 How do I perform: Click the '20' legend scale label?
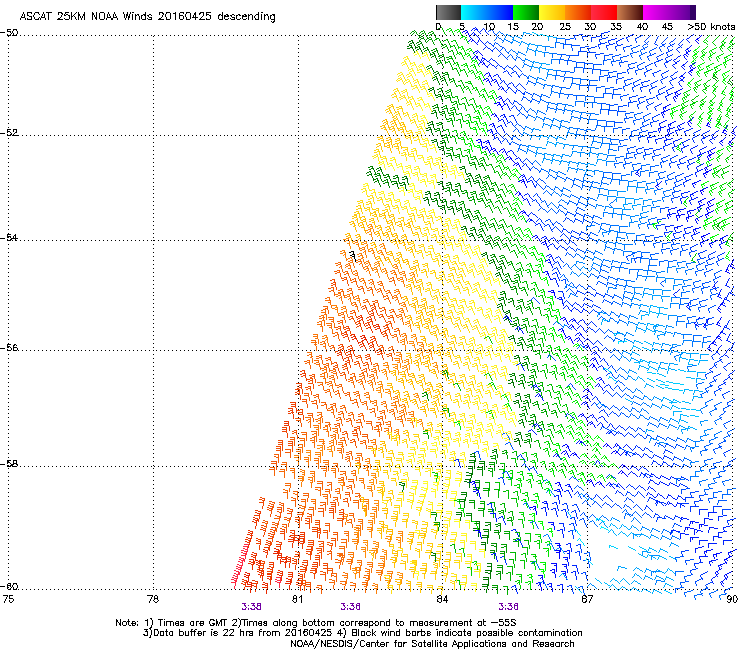(538, 27)
